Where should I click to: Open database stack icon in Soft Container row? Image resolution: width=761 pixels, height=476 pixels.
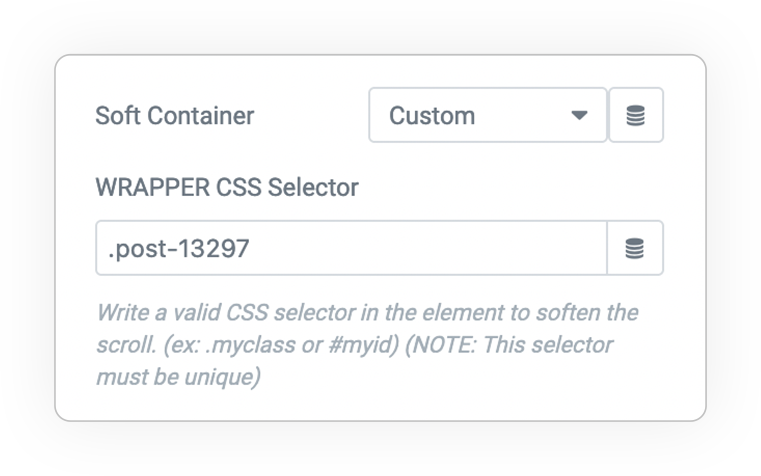636,115
